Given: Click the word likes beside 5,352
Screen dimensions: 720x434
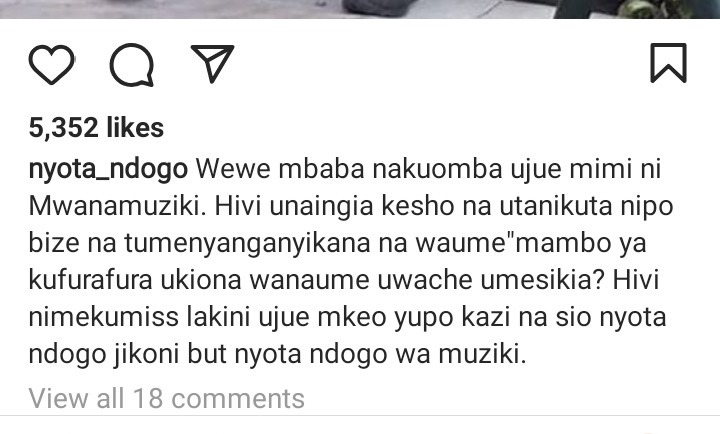Looking at the screenshot, I should (x=135, y=127).
